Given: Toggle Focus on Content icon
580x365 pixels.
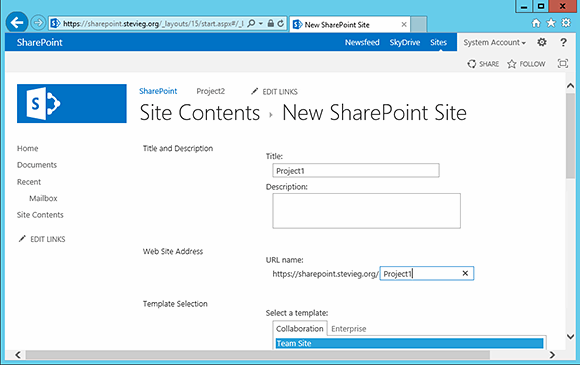Looking at the screenshot, I should (563, 64).
